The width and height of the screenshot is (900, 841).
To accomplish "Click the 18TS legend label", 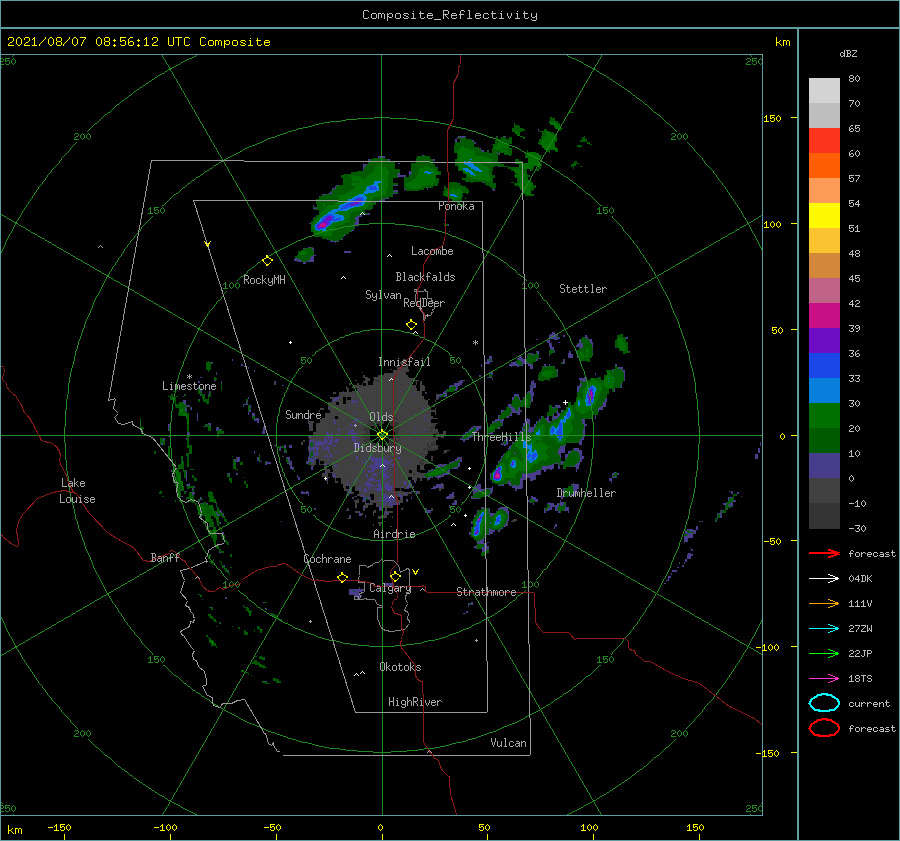I will [860, 679].
